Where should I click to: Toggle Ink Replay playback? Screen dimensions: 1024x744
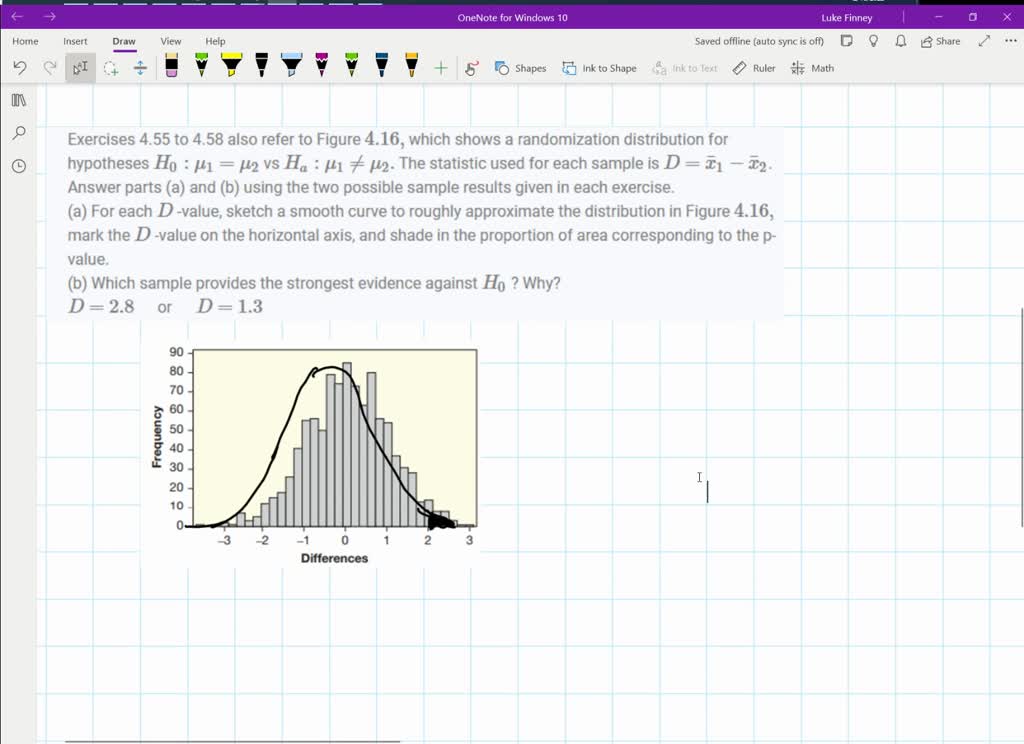471,68
